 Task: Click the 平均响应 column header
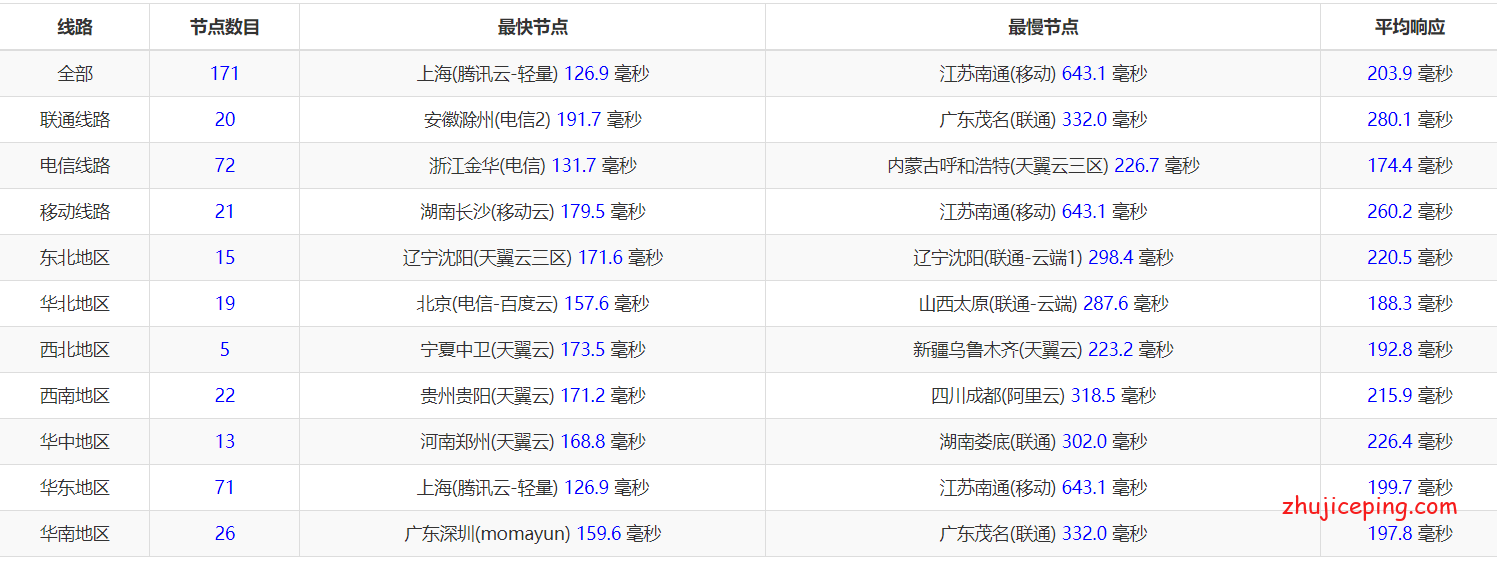click(x=1410, y=28)
